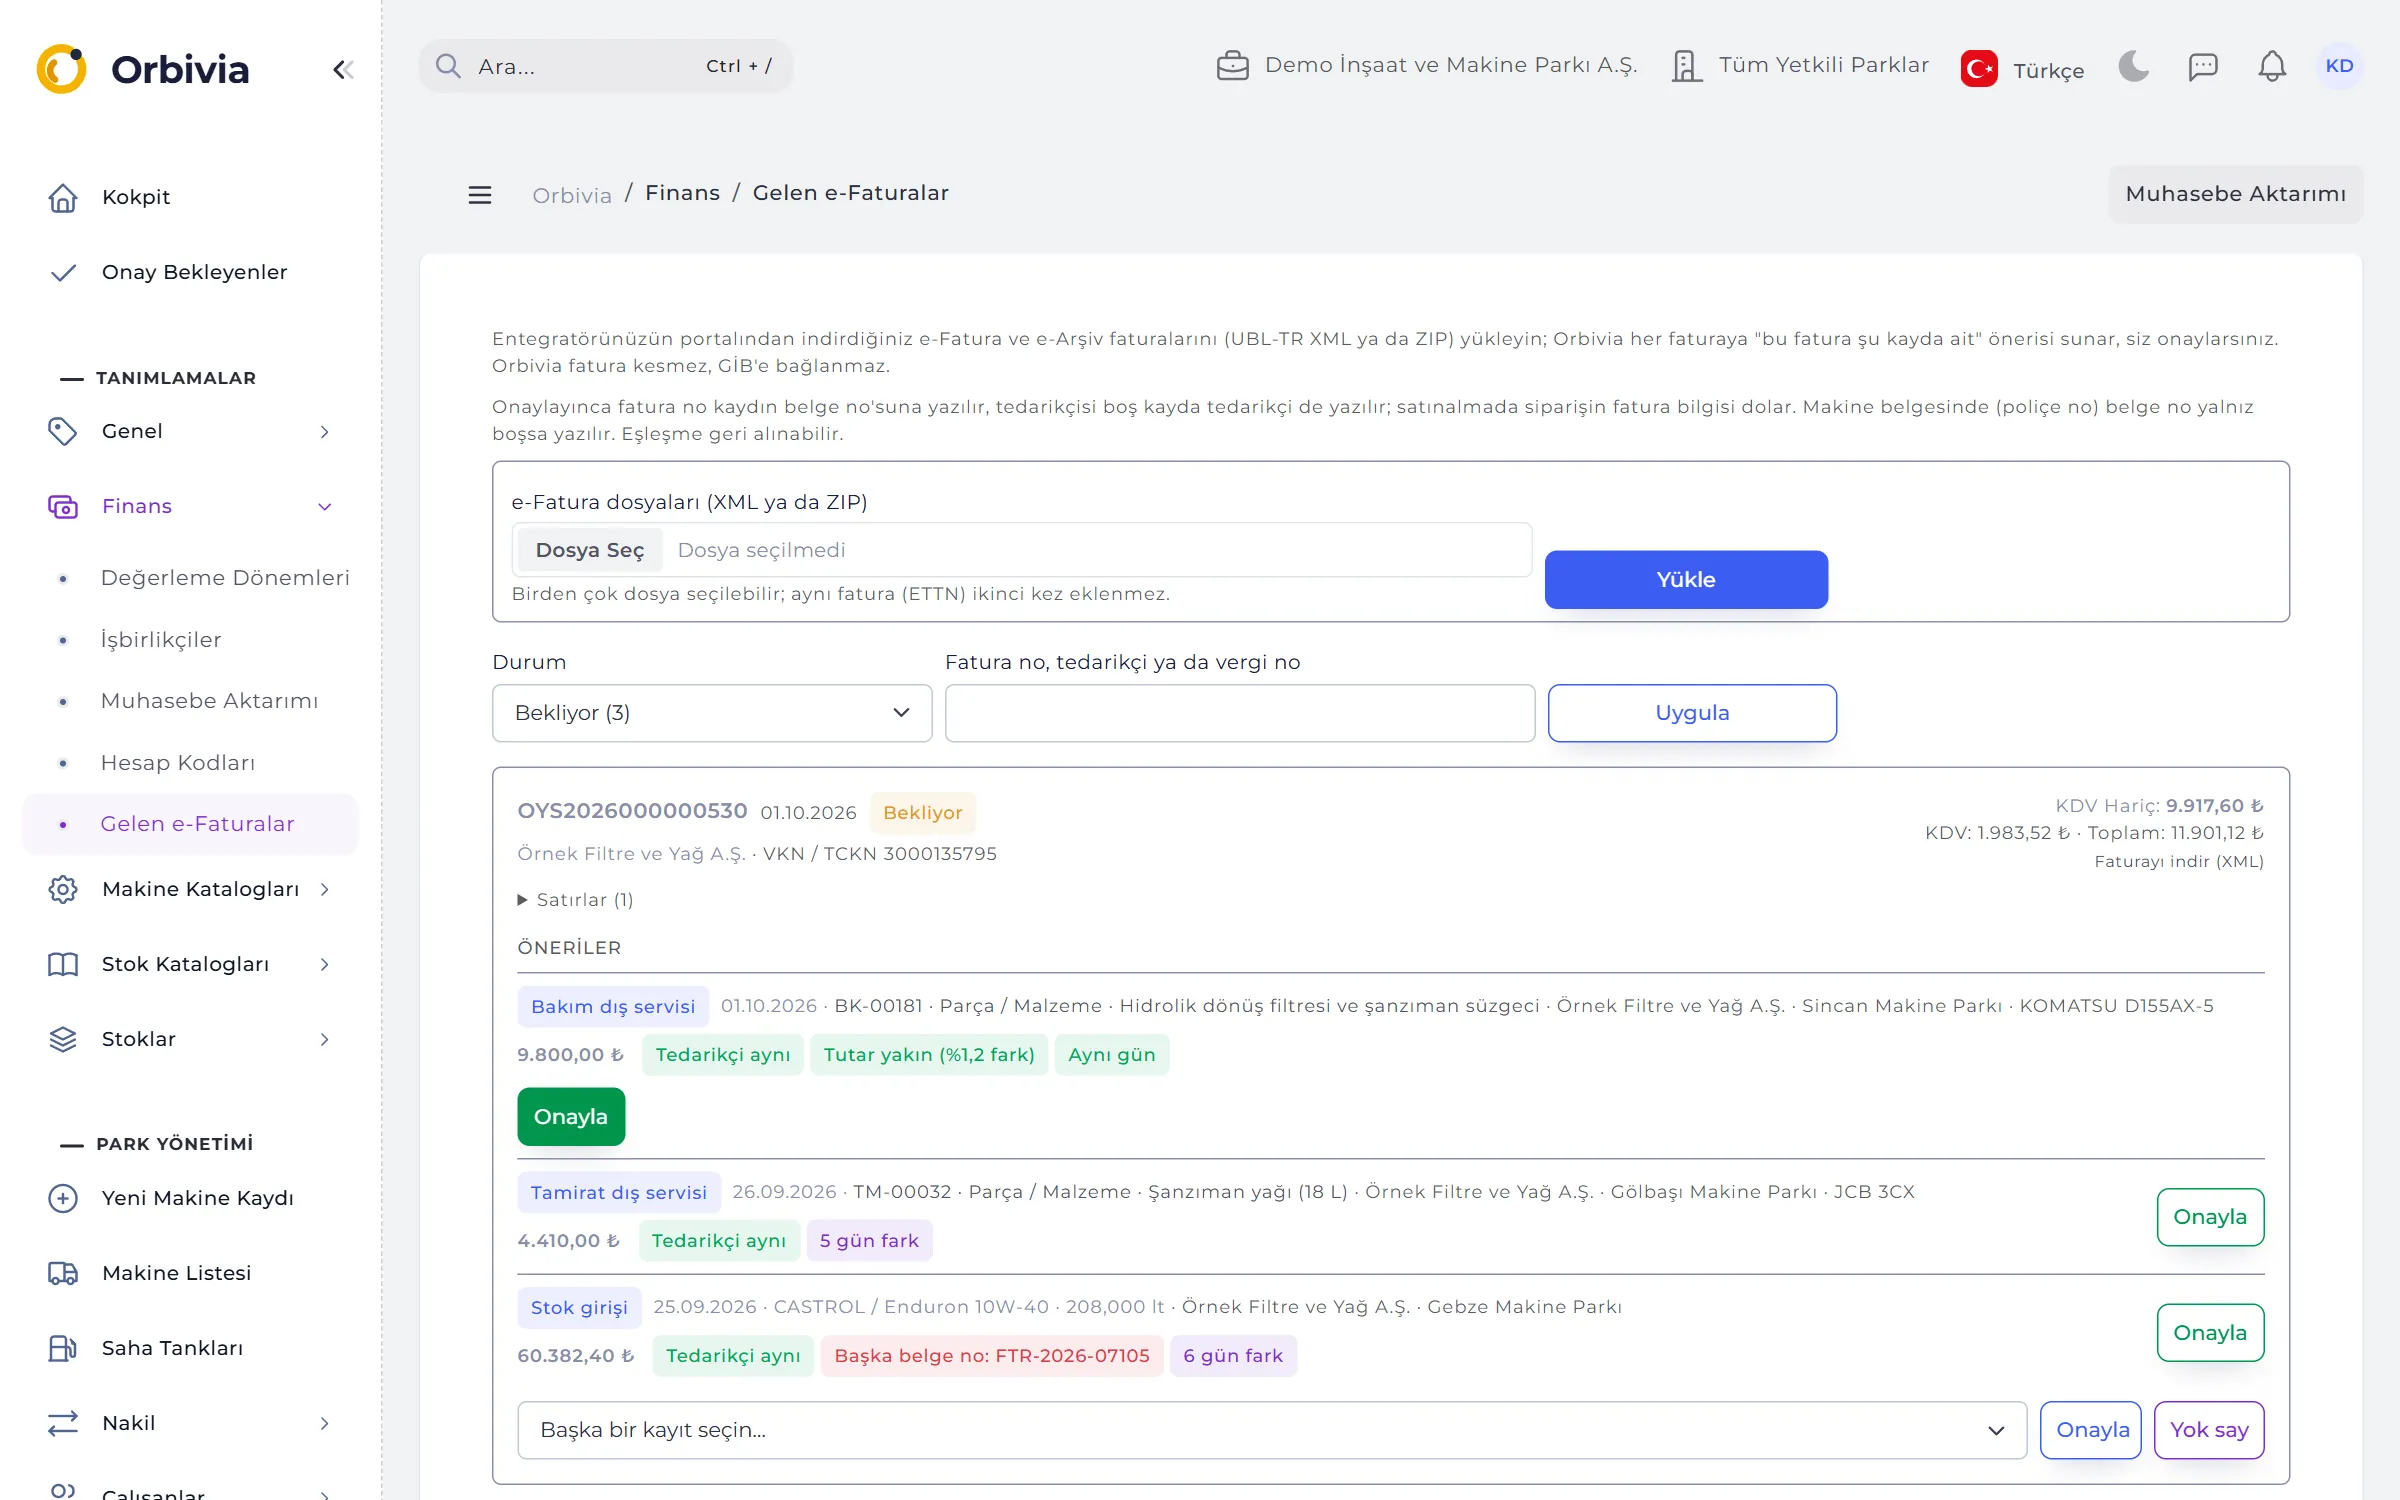Viewport: 2400px width, 1500px height.
Task: Download invoice via Faturayı indir (XML)
Action: tap(2179, 862)
